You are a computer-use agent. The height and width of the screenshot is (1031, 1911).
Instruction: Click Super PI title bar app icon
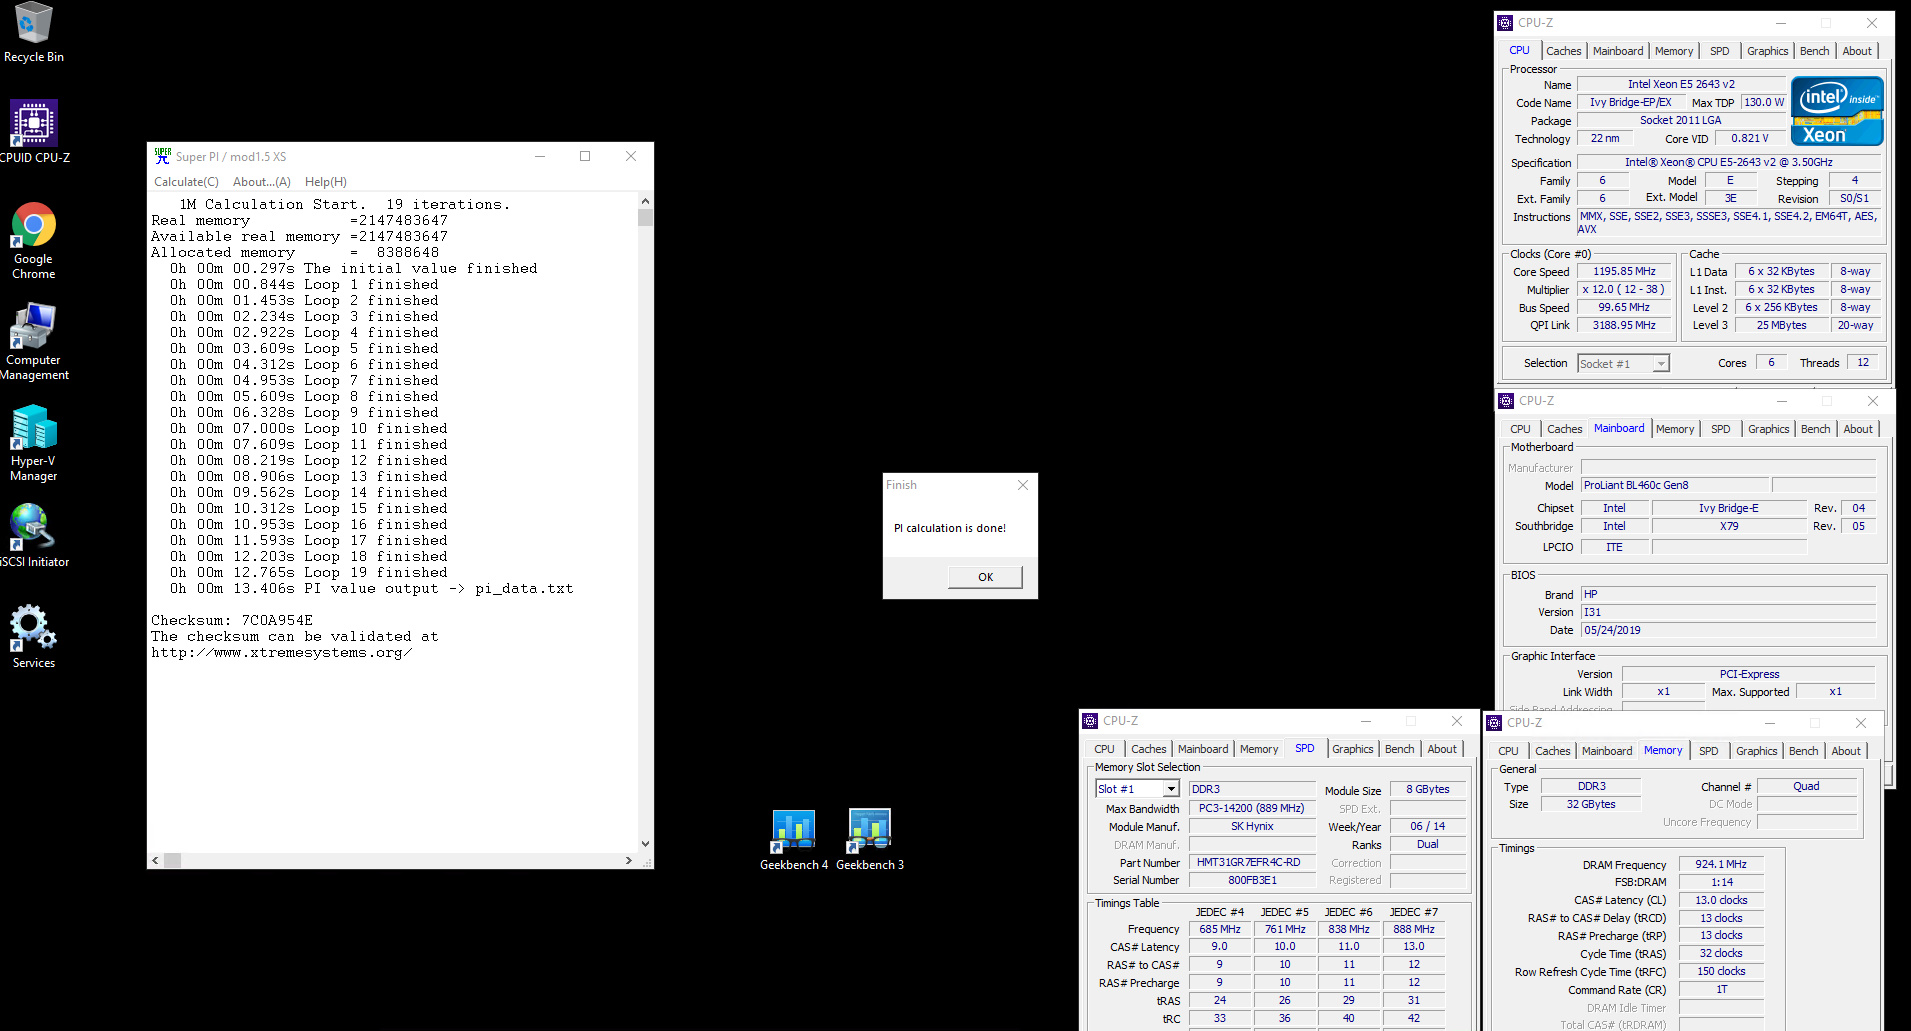coord(163,156)
